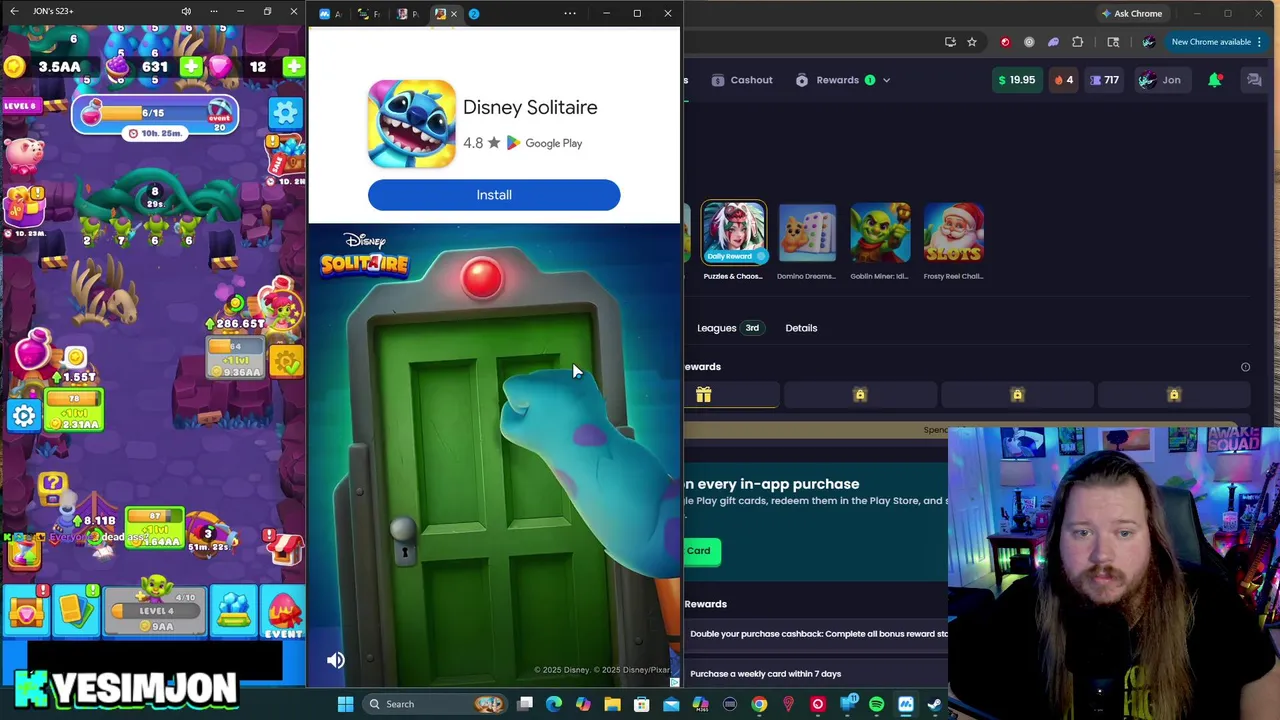This screenshot has height=720, width=1280.
Task: Tap the 6/15 potion progress bar
Action: click(155, 113)
